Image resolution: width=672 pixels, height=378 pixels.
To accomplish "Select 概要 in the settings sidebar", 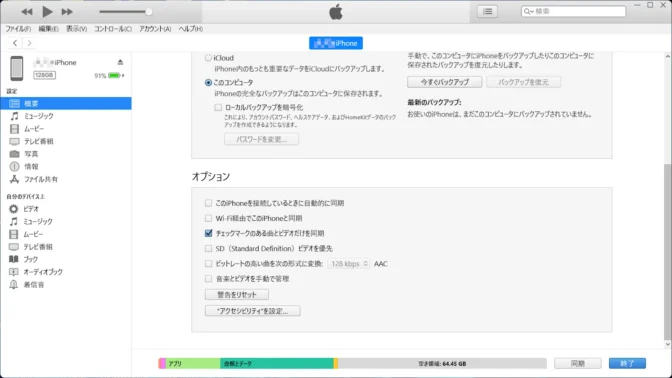I will coord(66,103).
